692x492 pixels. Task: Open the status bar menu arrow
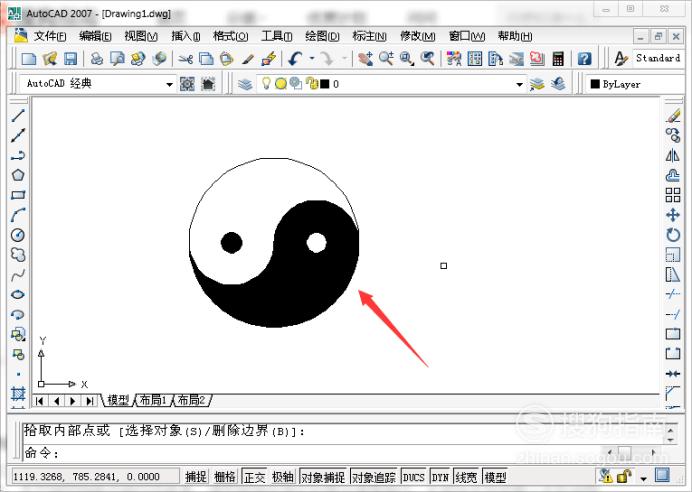click(x=643, y=479)
